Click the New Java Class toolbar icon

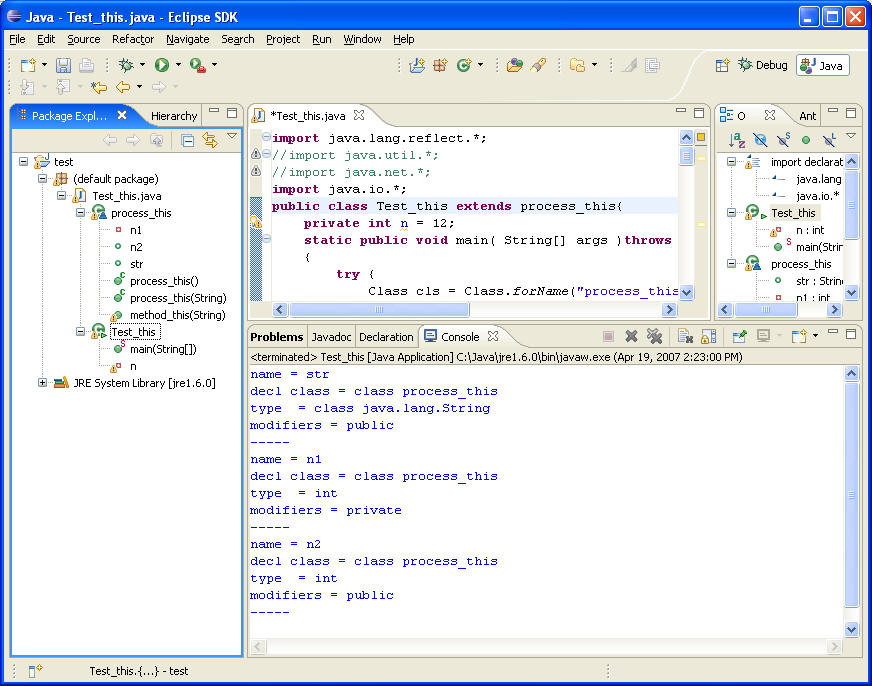click(464, 65)
